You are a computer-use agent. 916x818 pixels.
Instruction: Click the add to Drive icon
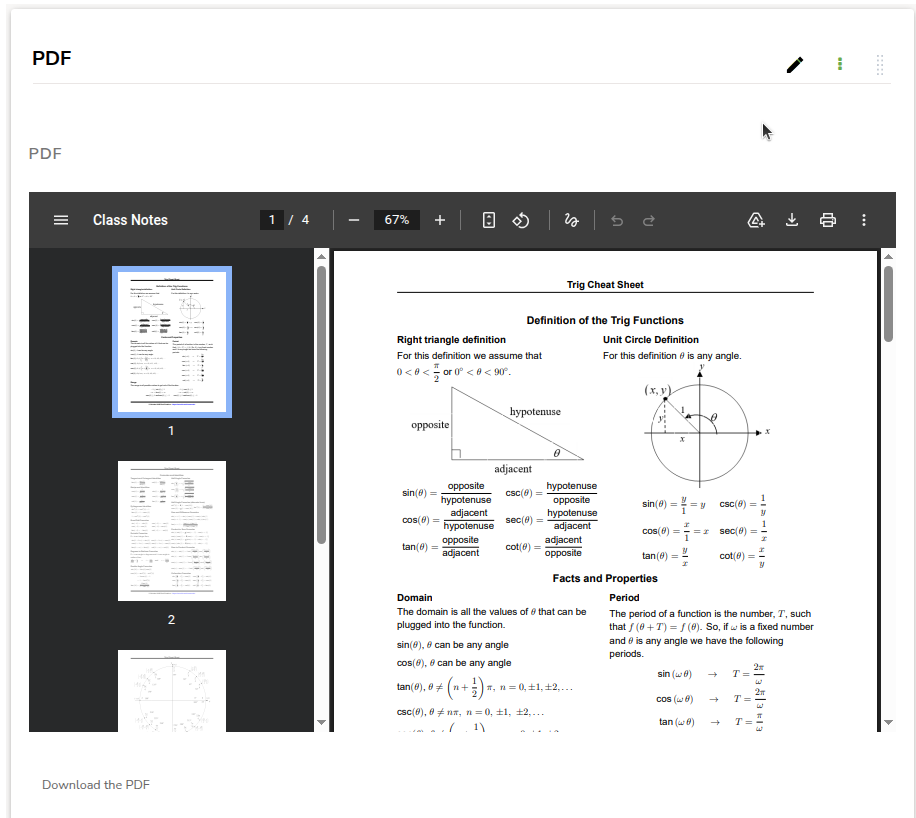[x=756, y=220]
